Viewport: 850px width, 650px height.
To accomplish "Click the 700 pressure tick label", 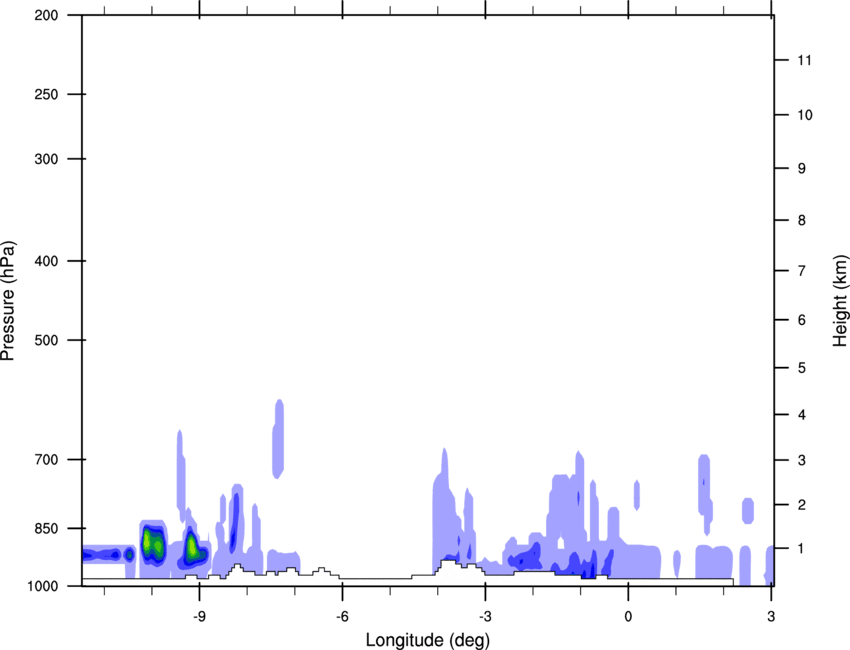I will pyautogui.click(x=46, y=459).
